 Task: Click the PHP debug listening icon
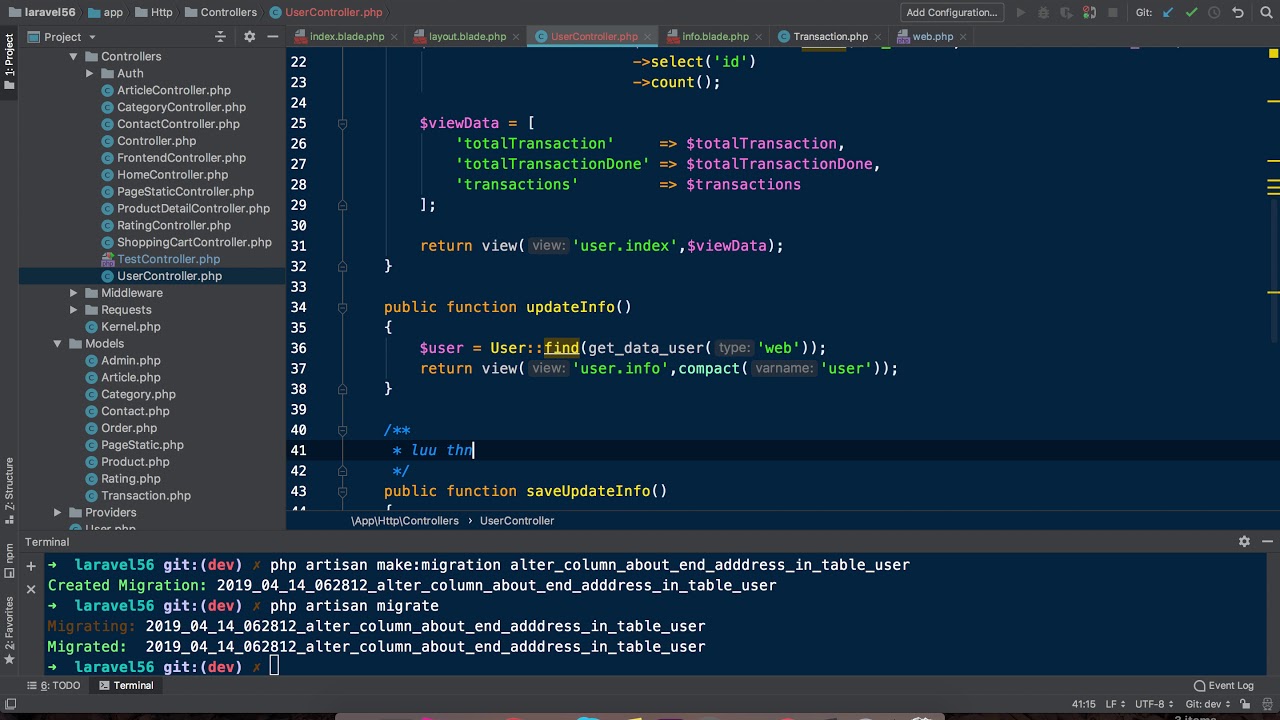coord(1091,13)
